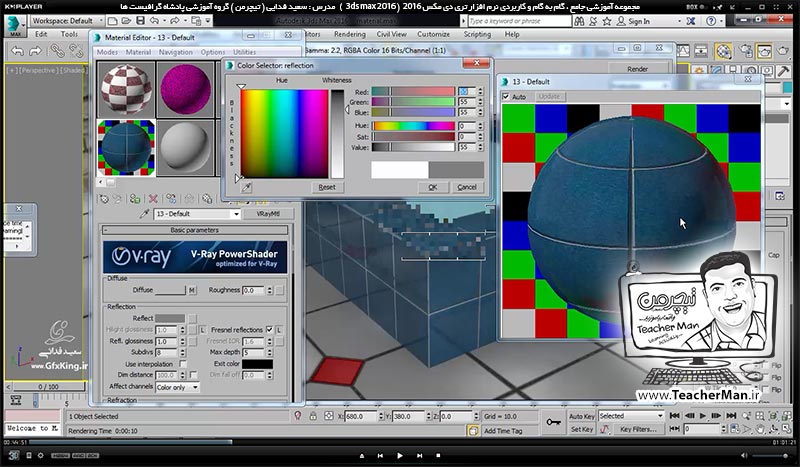
Task: Click the New Scene icon in quick access toolbar
Action: pyautogui.click(x=113, y=21)
